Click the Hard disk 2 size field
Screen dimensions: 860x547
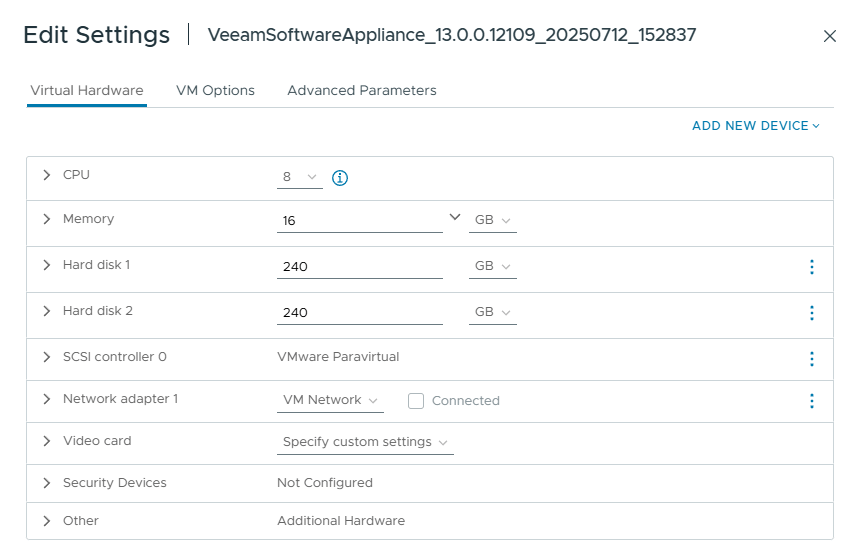click(359, 313)
